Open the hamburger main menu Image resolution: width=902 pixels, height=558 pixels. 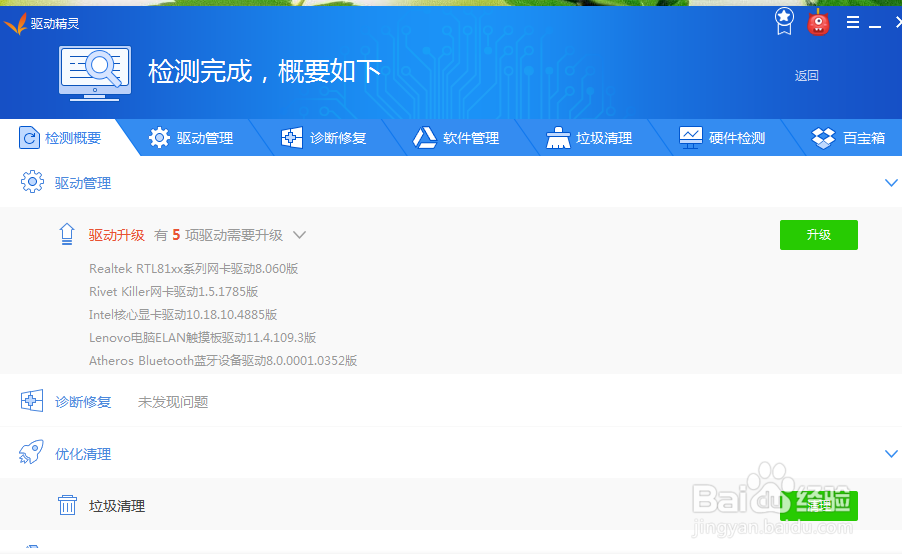853,22
